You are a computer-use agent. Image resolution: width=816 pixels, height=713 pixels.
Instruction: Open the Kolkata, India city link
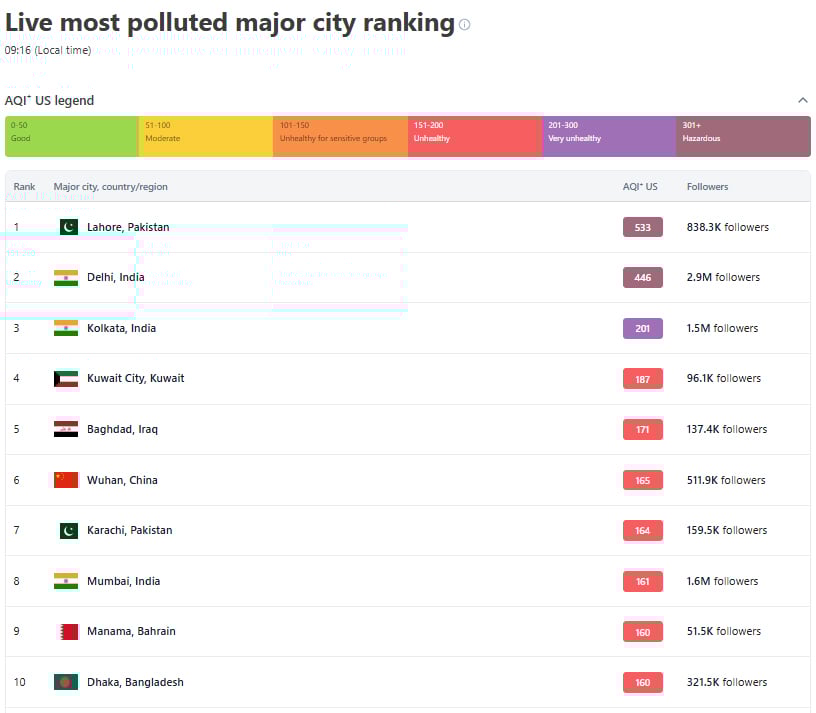[x=121, y=328]
